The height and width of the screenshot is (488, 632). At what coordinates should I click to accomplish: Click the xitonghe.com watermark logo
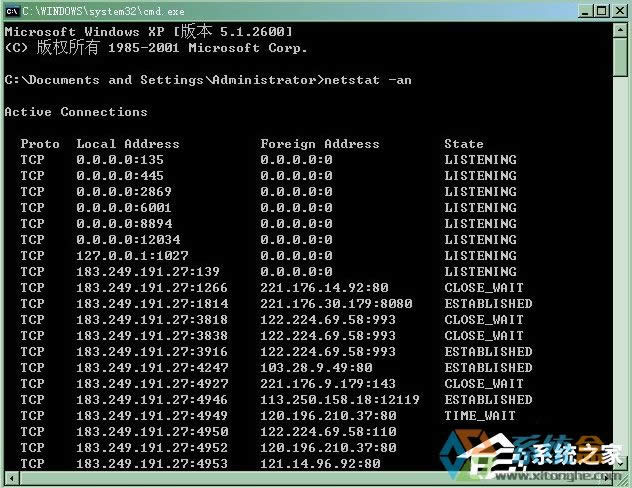pyautogui.click(x=532, y=455)
